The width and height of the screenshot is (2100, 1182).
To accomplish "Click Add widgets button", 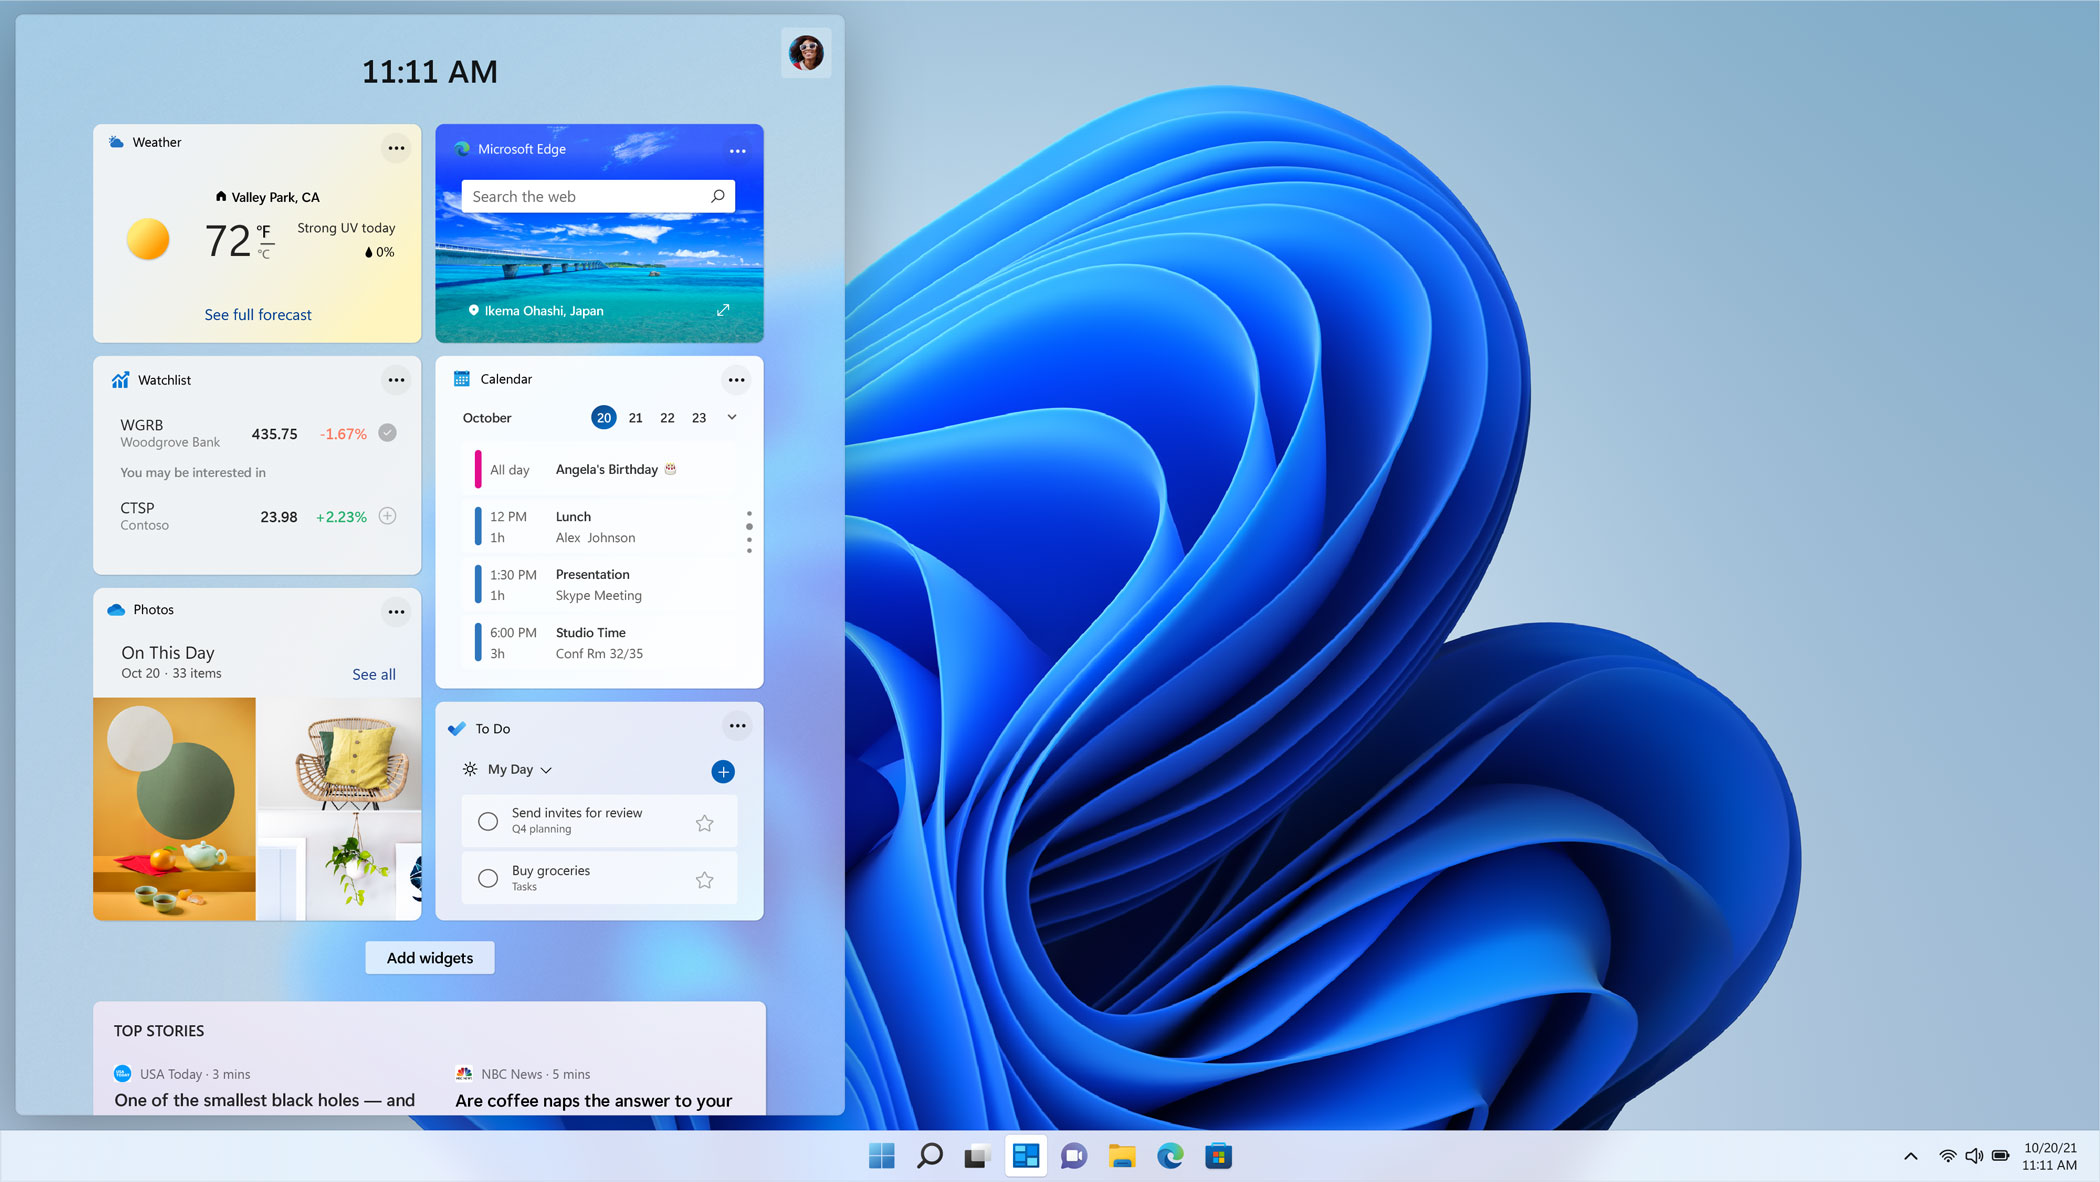I will [428, 957].
